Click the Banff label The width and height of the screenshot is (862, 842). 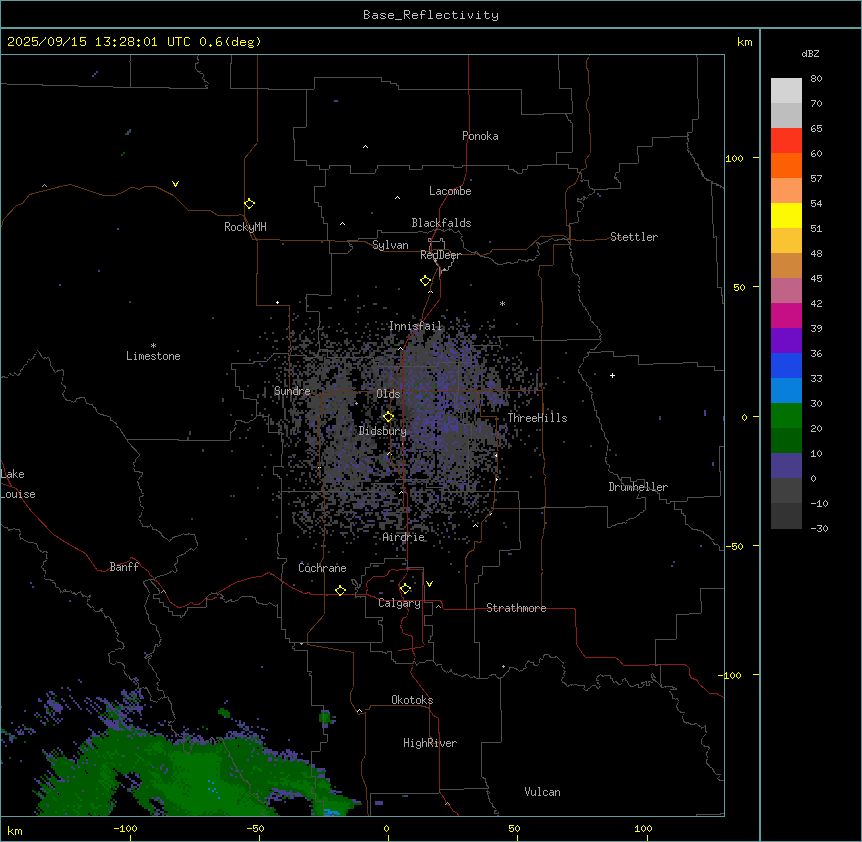coord(124,567)
